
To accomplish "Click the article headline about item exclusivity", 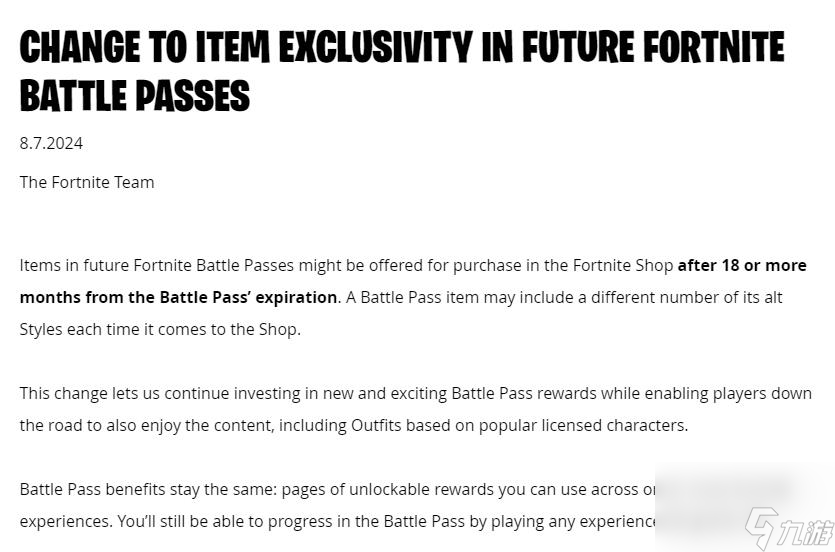I will [402, 71].
